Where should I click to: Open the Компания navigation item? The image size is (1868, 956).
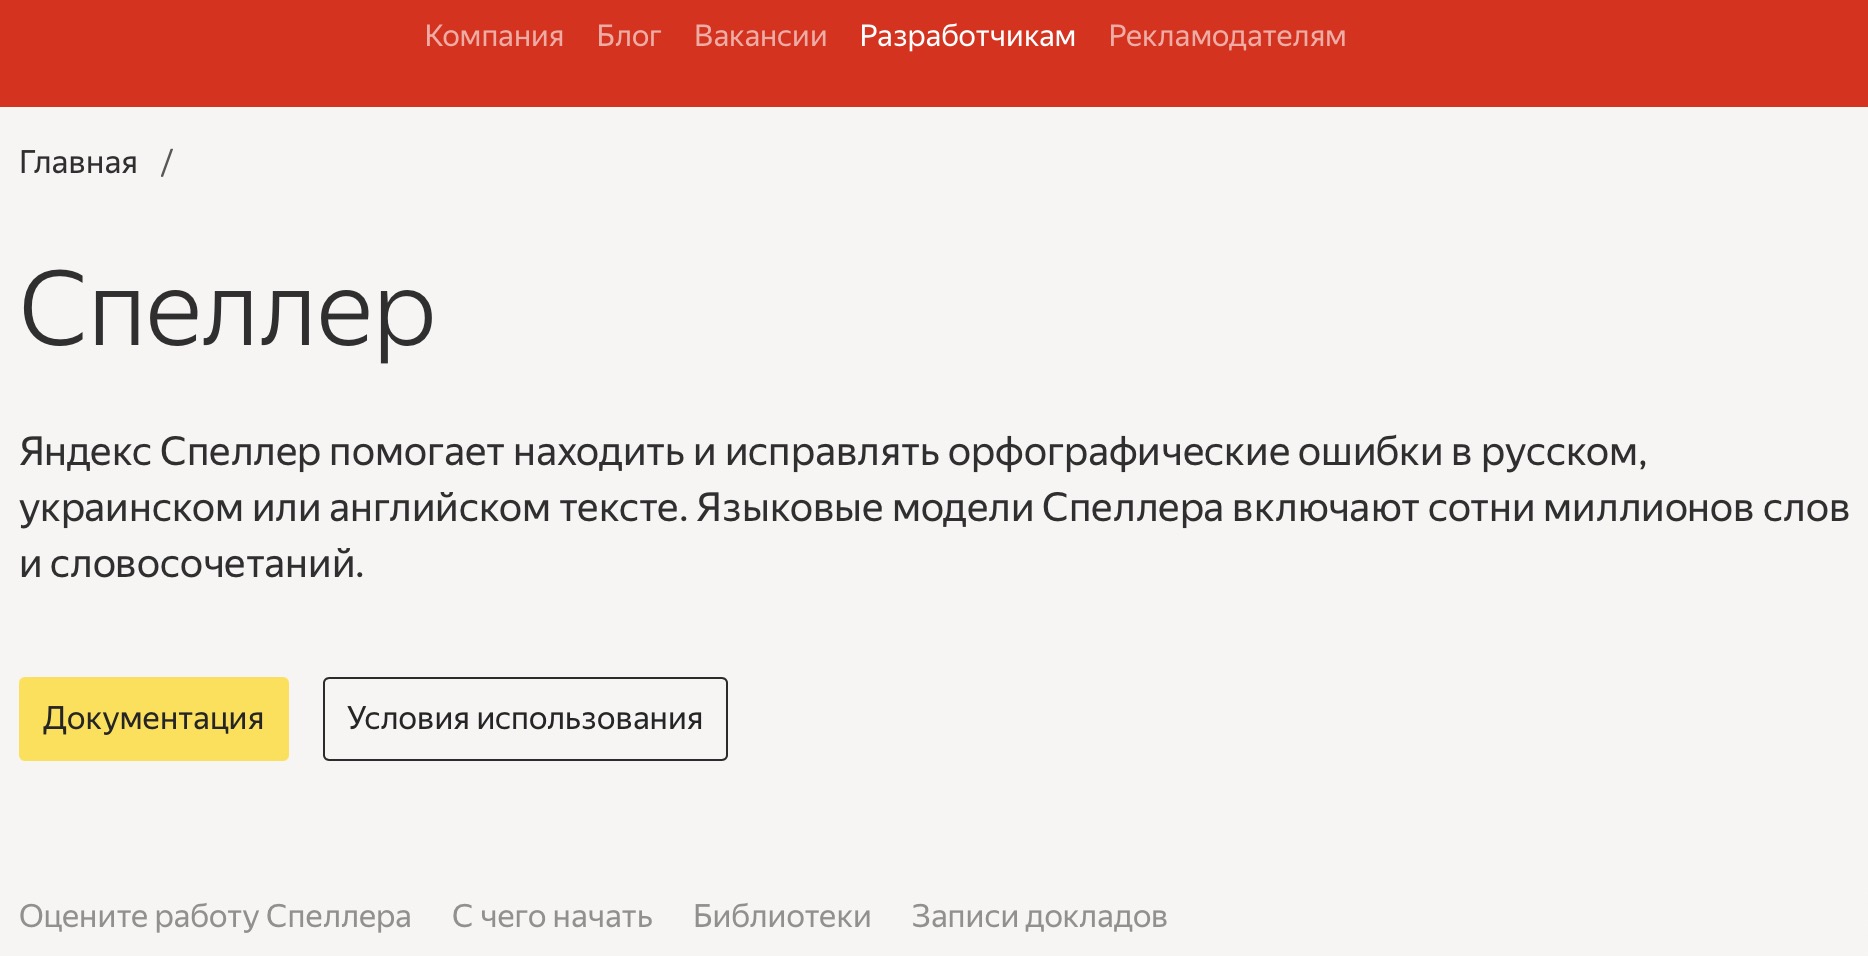494,36
